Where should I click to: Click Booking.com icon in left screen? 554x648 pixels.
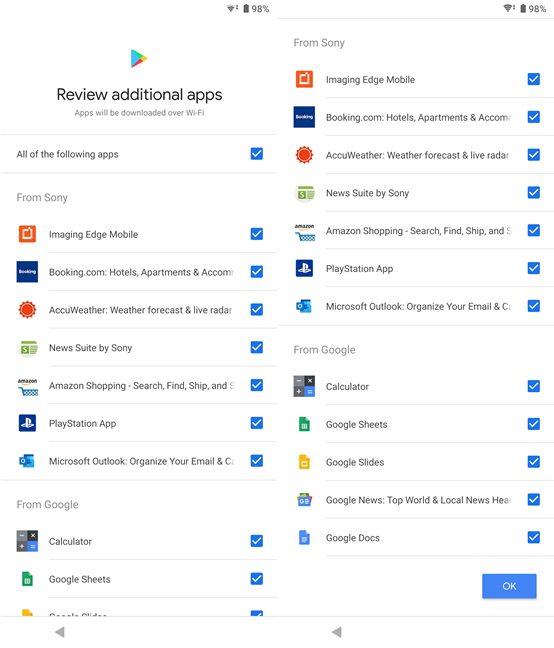click(27, 272)
